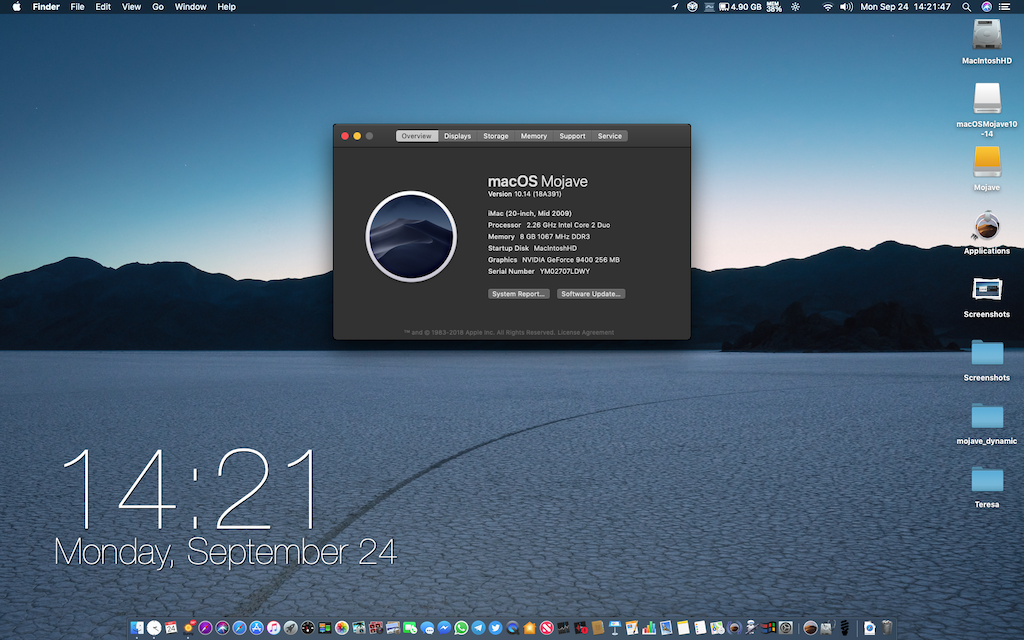Click the System Report button

519,294
